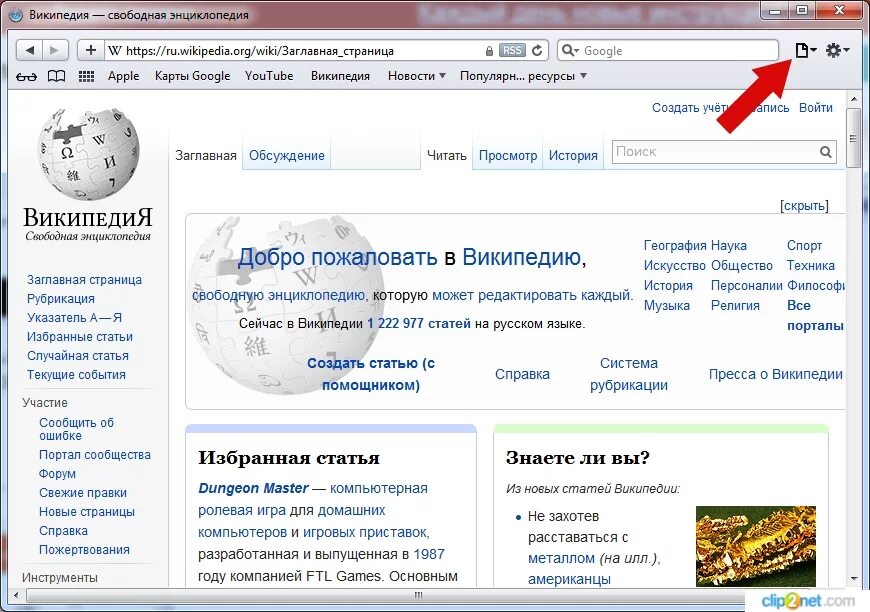Open Текущие события in the sidebar
The height and width of the screenshot is (612, 870).
pyautogui.click(x=76, y=375)
